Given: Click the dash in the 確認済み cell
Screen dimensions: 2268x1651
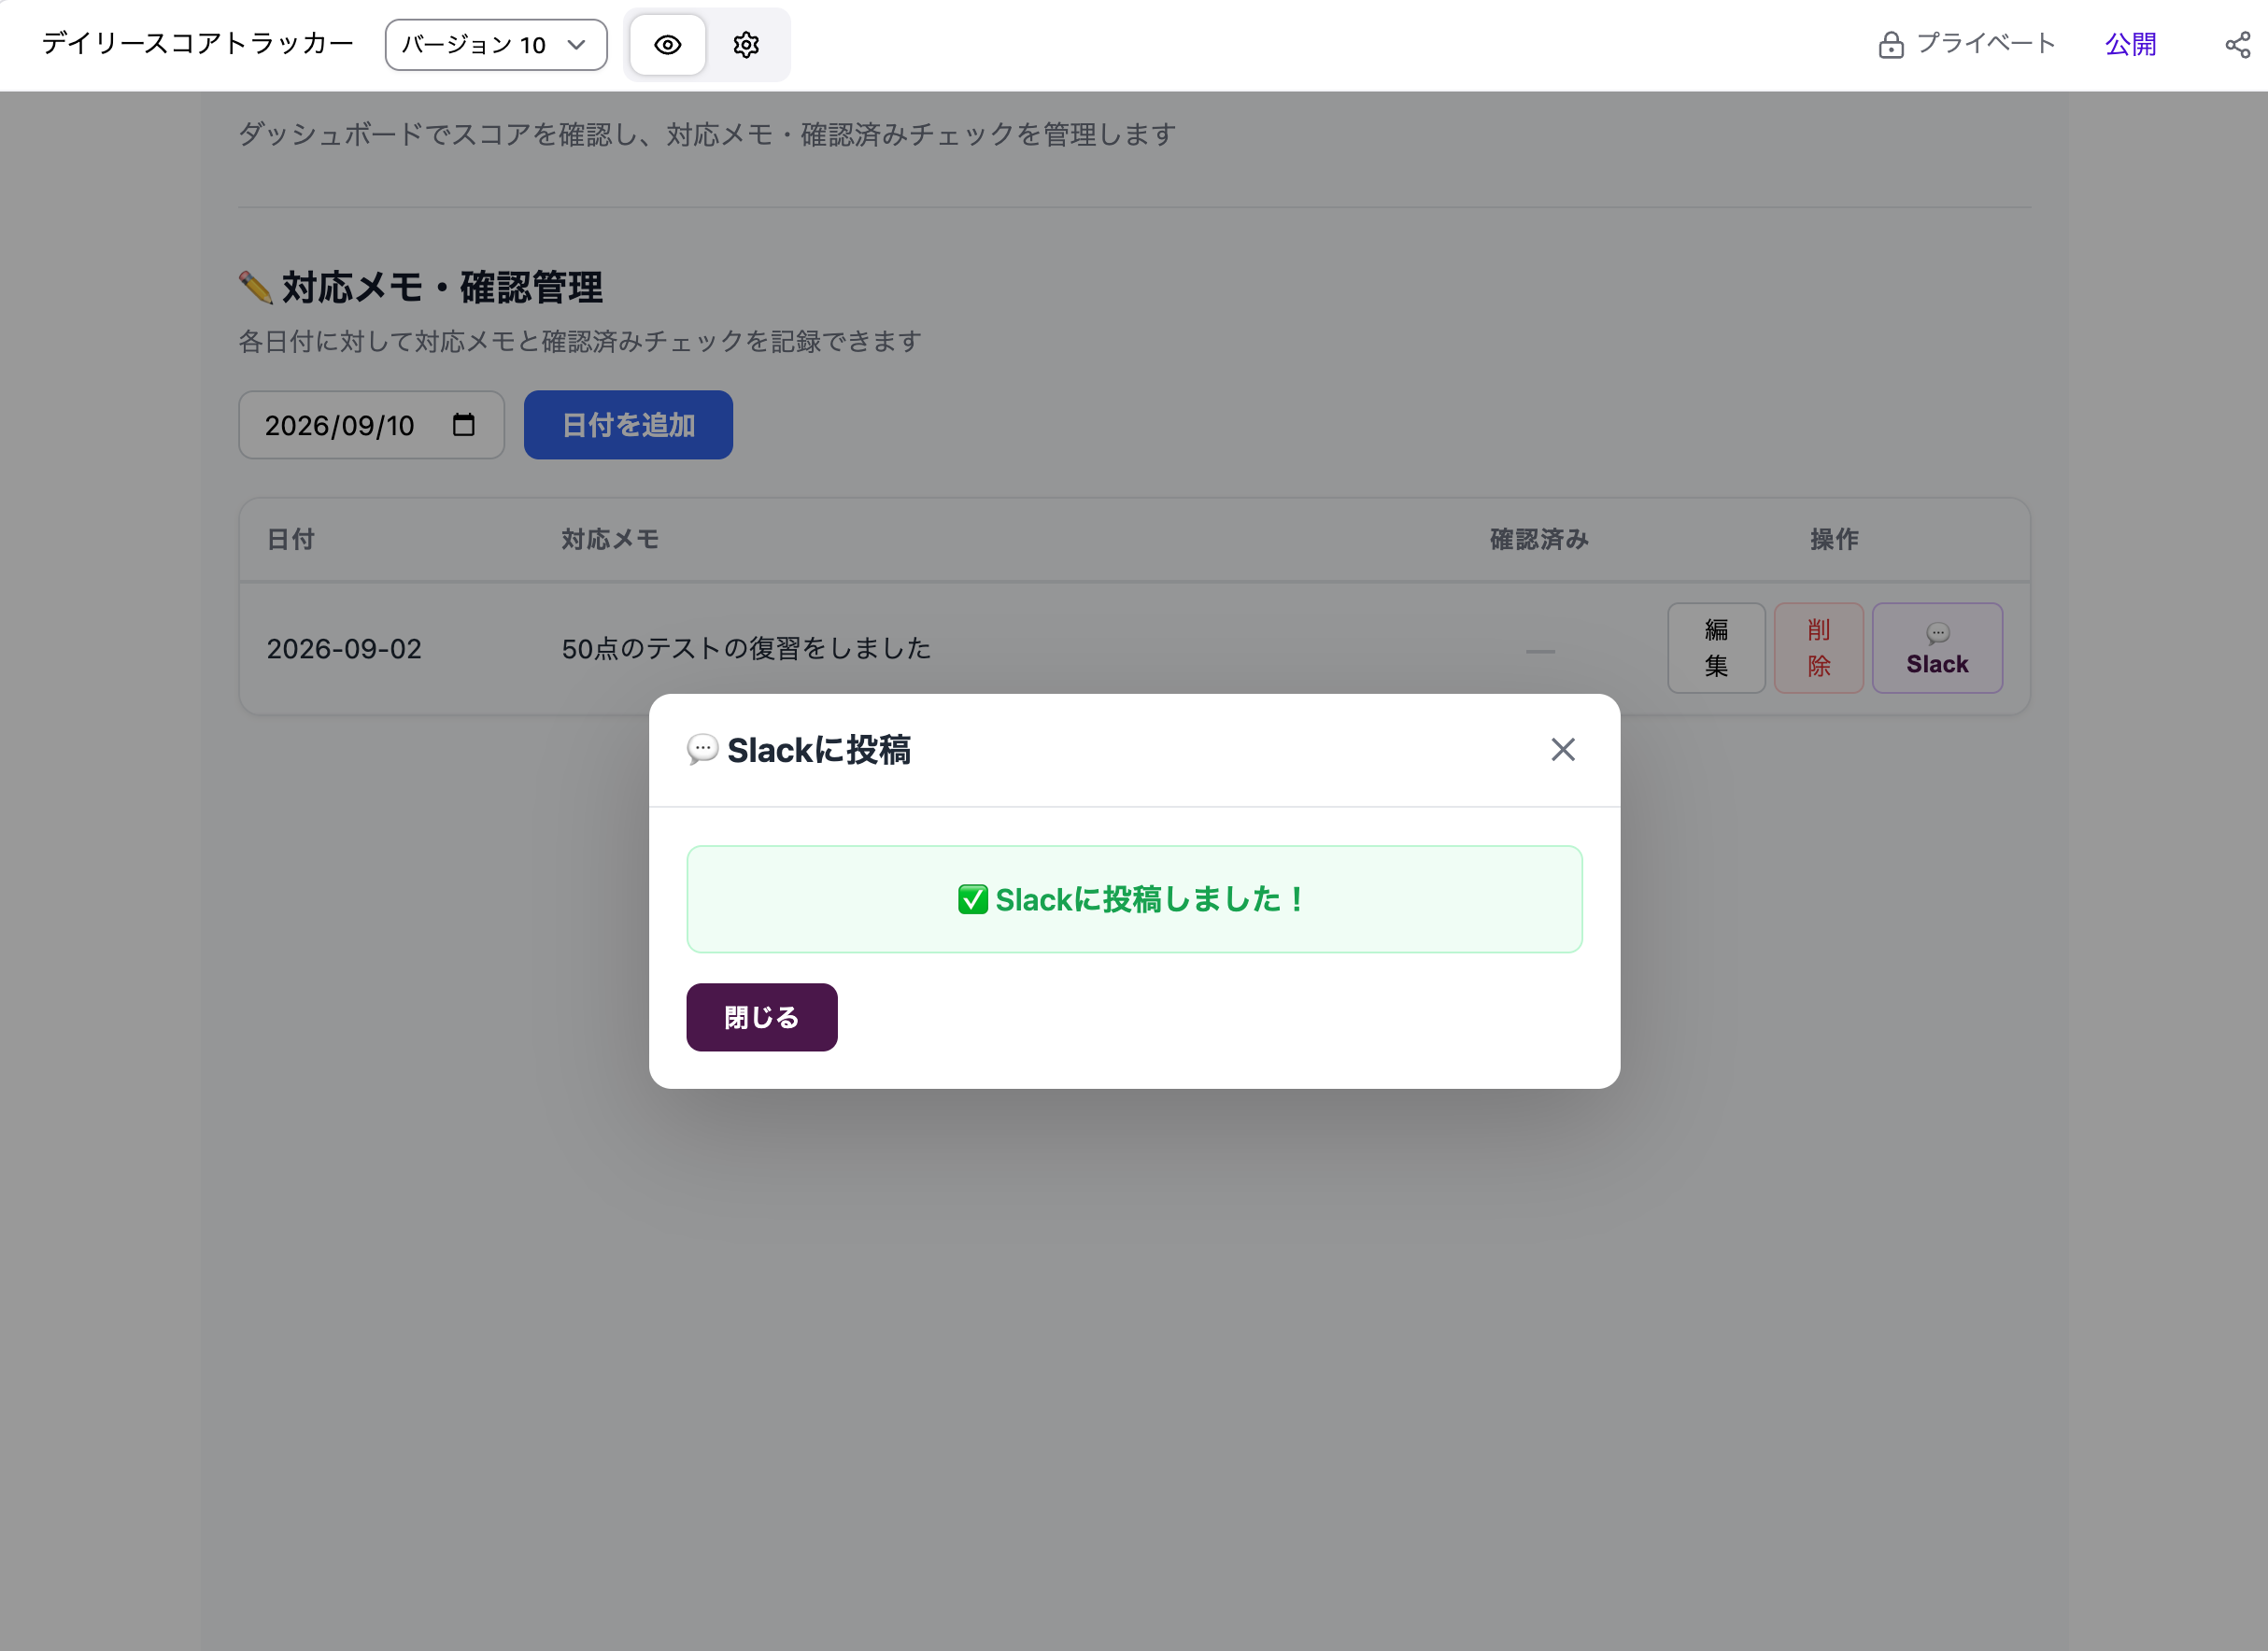Looking at the screenshot, I should point(1540,651).
